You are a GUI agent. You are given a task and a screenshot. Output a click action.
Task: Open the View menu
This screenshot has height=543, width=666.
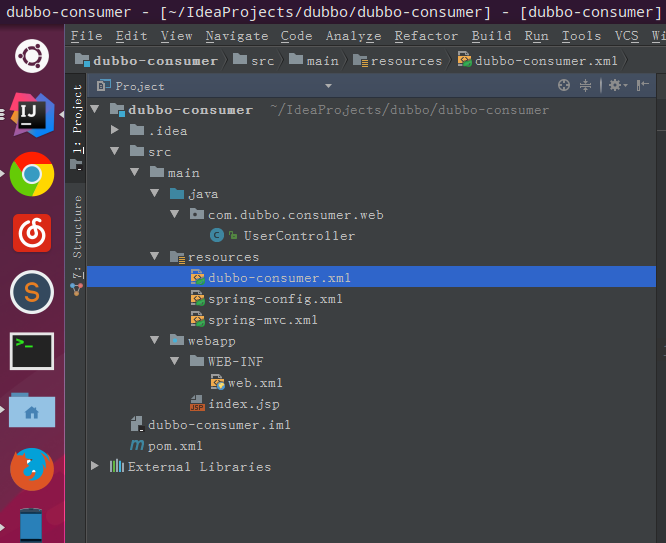coord(176,36)
